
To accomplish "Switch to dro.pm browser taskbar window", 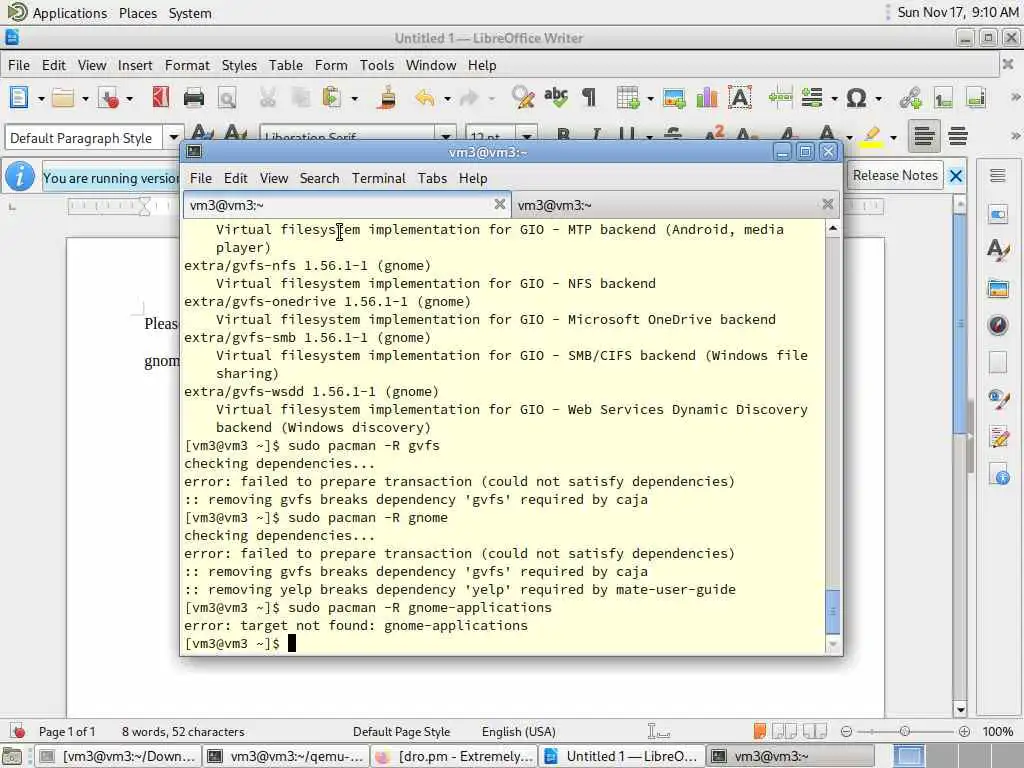I will 454,756.
